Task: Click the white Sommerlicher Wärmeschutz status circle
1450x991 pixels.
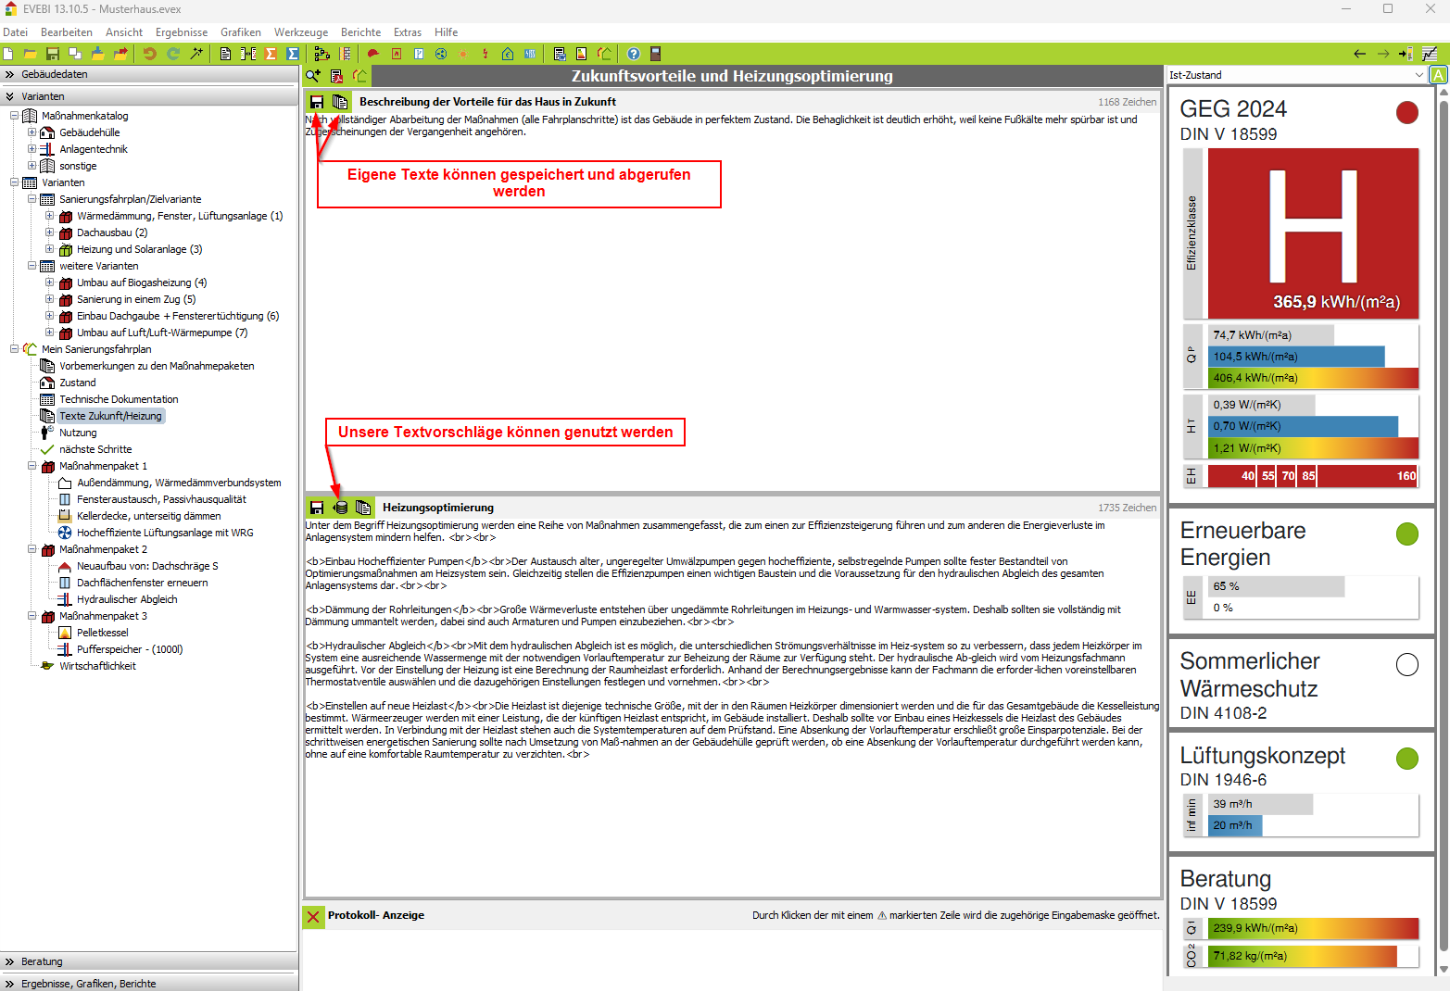Action: [x=1407, y=665]
